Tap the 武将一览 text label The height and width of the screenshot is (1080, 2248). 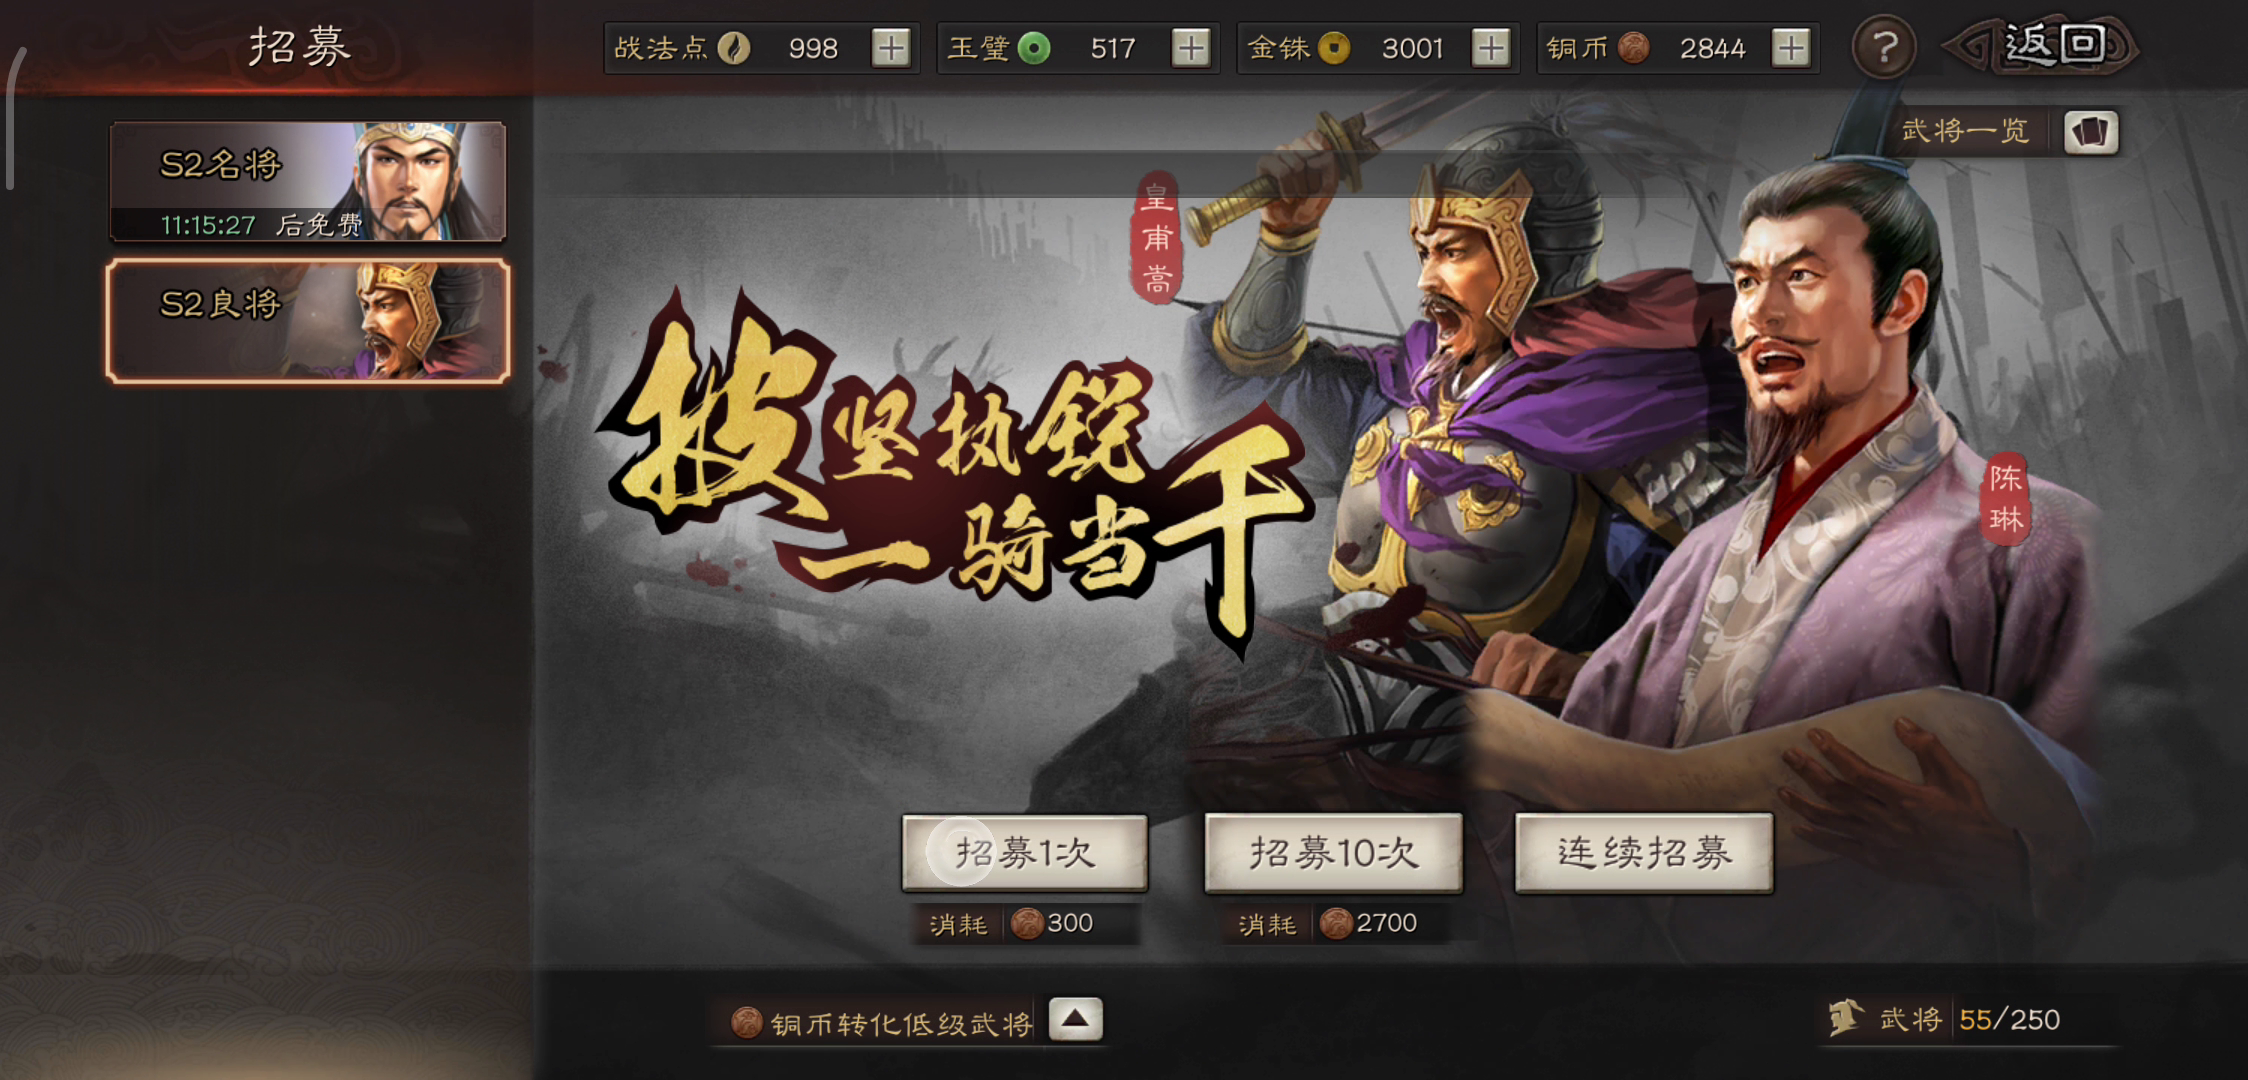point(1965,131)
